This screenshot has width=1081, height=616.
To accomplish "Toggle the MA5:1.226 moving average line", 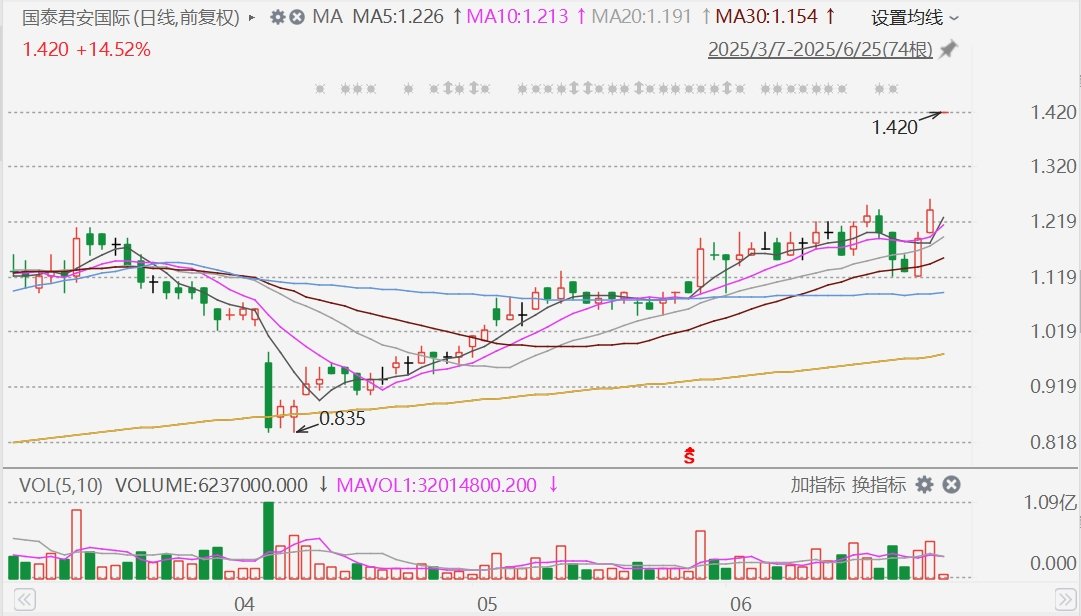I will (397, 17).
